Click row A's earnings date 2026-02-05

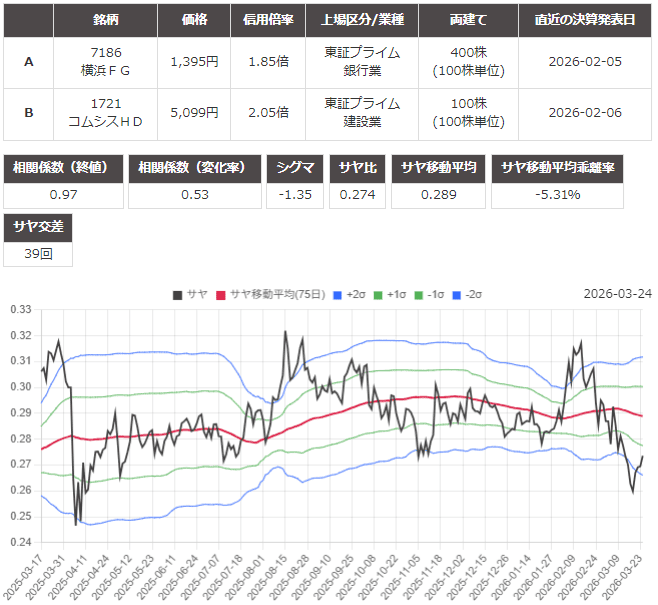(585, 62)
